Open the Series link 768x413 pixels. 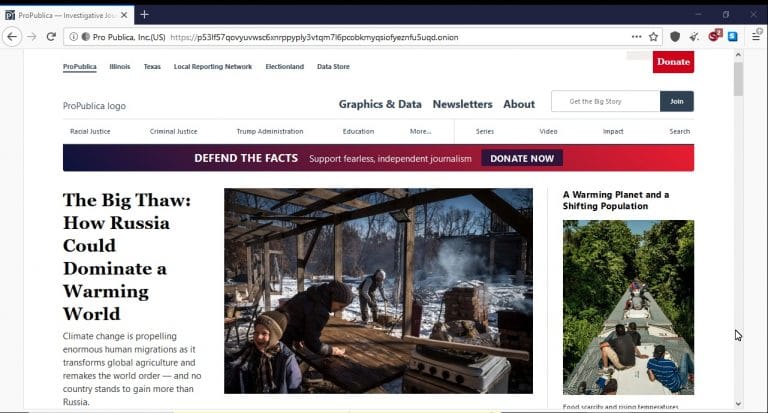click(x=484, y=131)
